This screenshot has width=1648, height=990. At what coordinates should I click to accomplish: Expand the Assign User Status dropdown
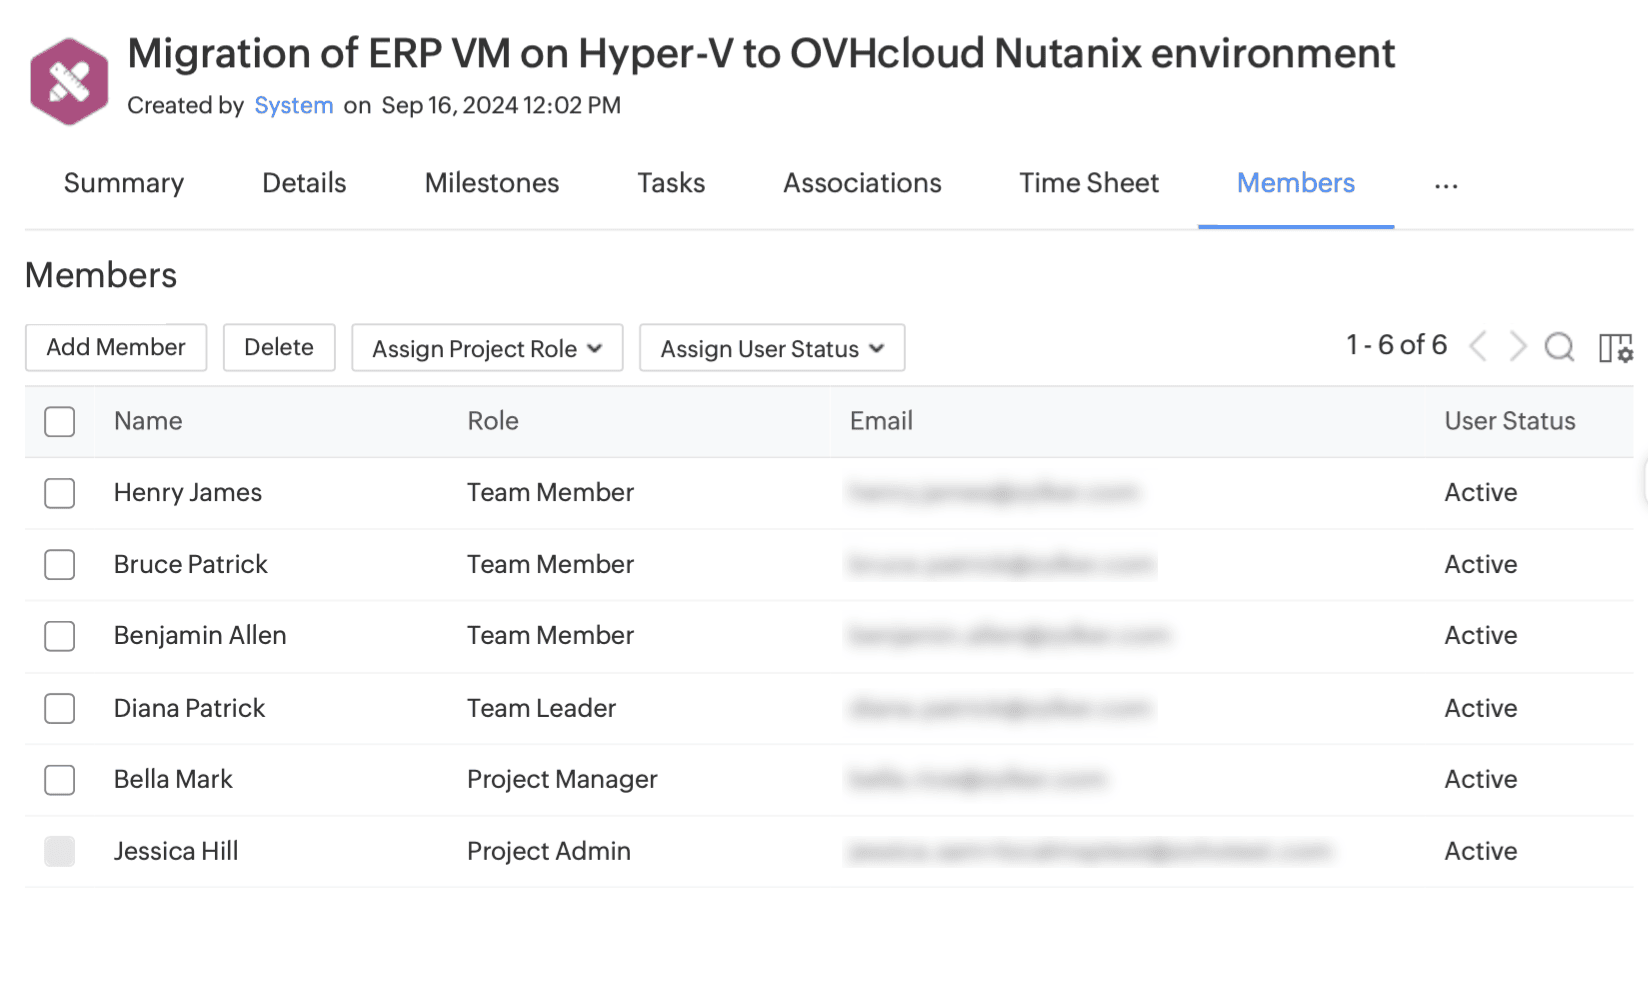(x=771, y=348)
